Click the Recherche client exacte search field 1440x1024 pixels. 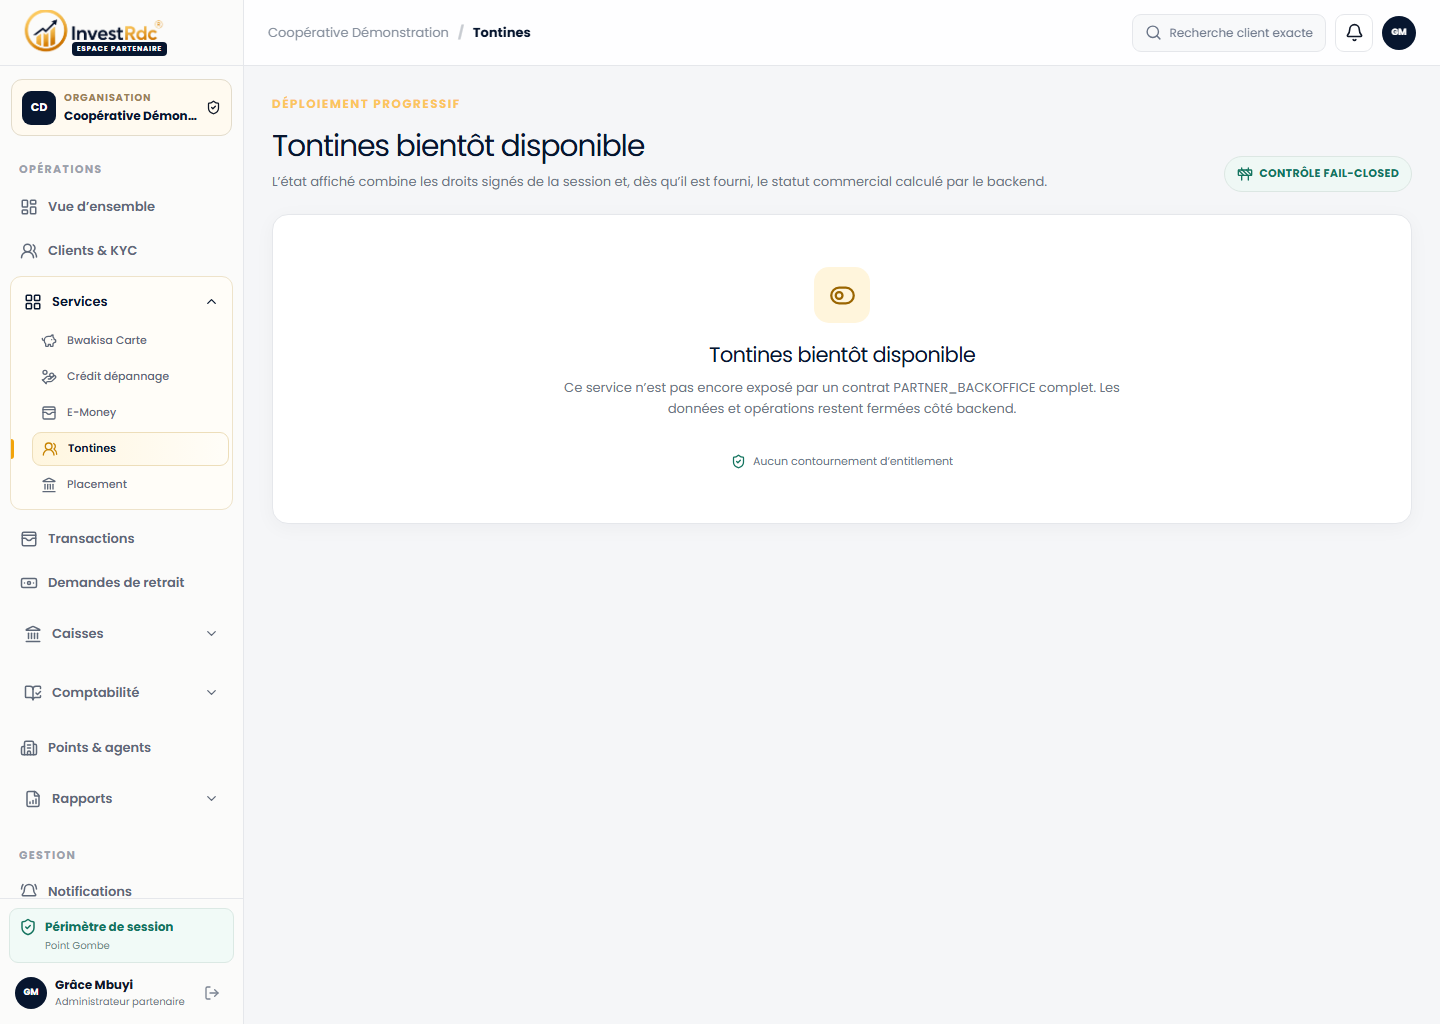coord(1228,33)
